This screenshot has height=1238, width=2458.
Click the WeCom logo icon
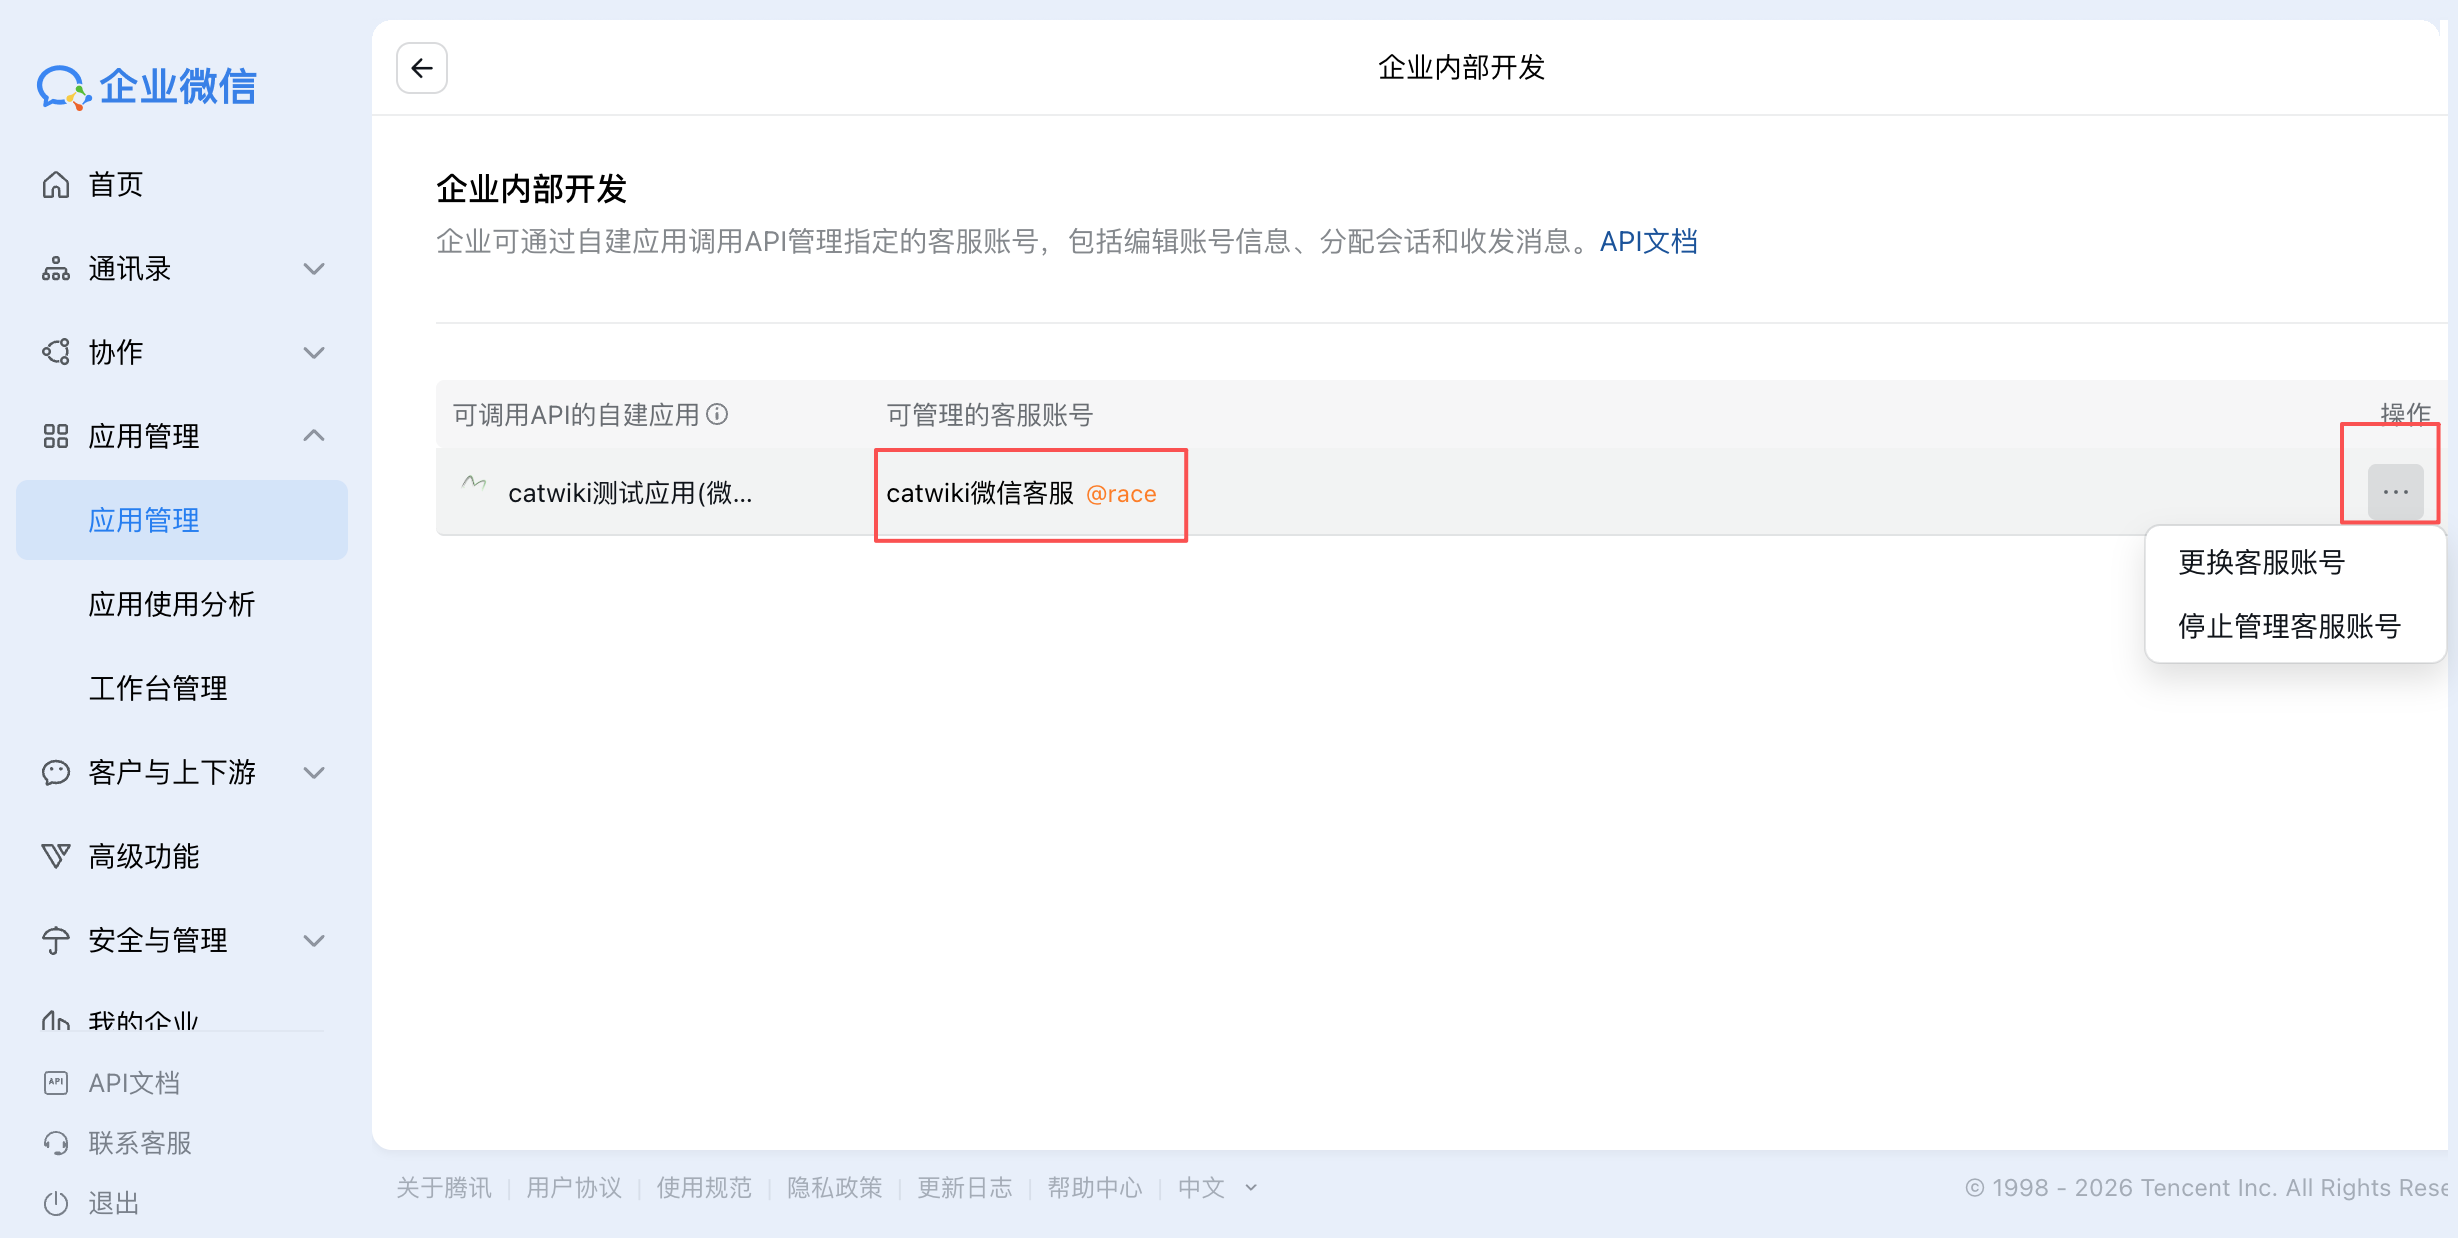63,88
